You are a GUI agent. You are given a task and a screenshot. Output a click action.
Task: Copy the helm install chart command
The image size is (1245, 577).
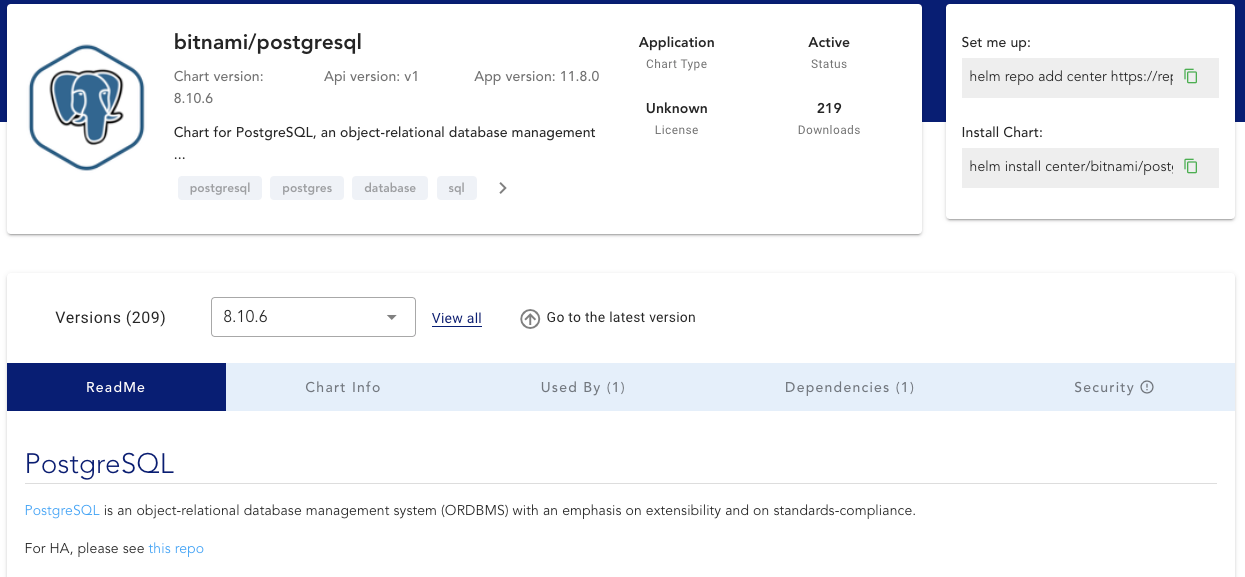[x=1191, y=166]
